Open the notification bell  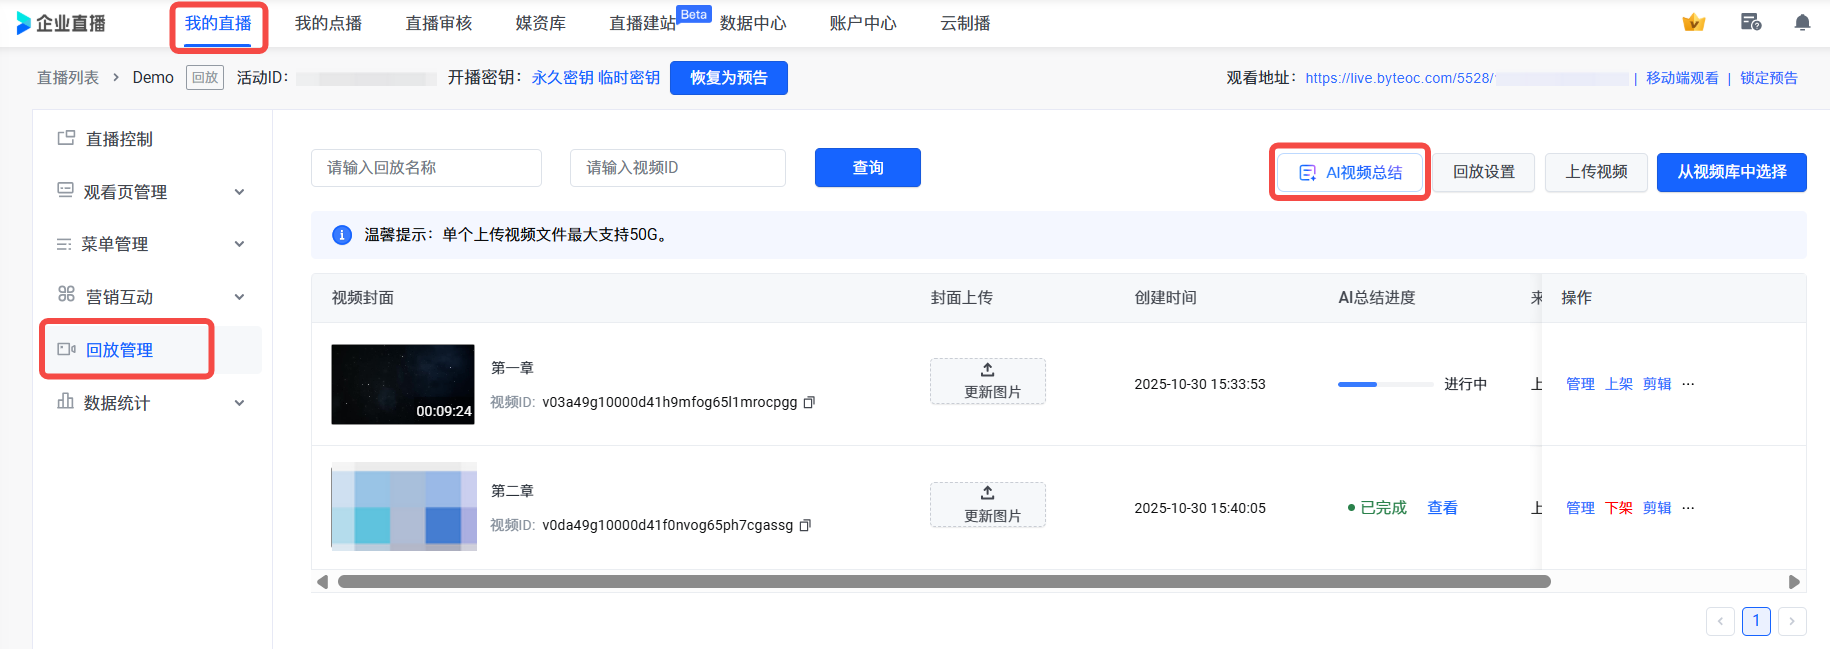click(x=1802, y=23)
